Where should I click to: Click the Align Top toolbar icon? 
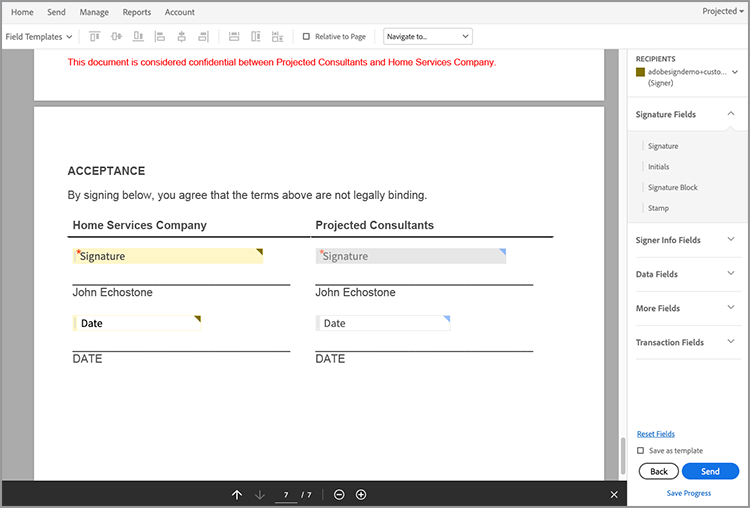point(95,36)
